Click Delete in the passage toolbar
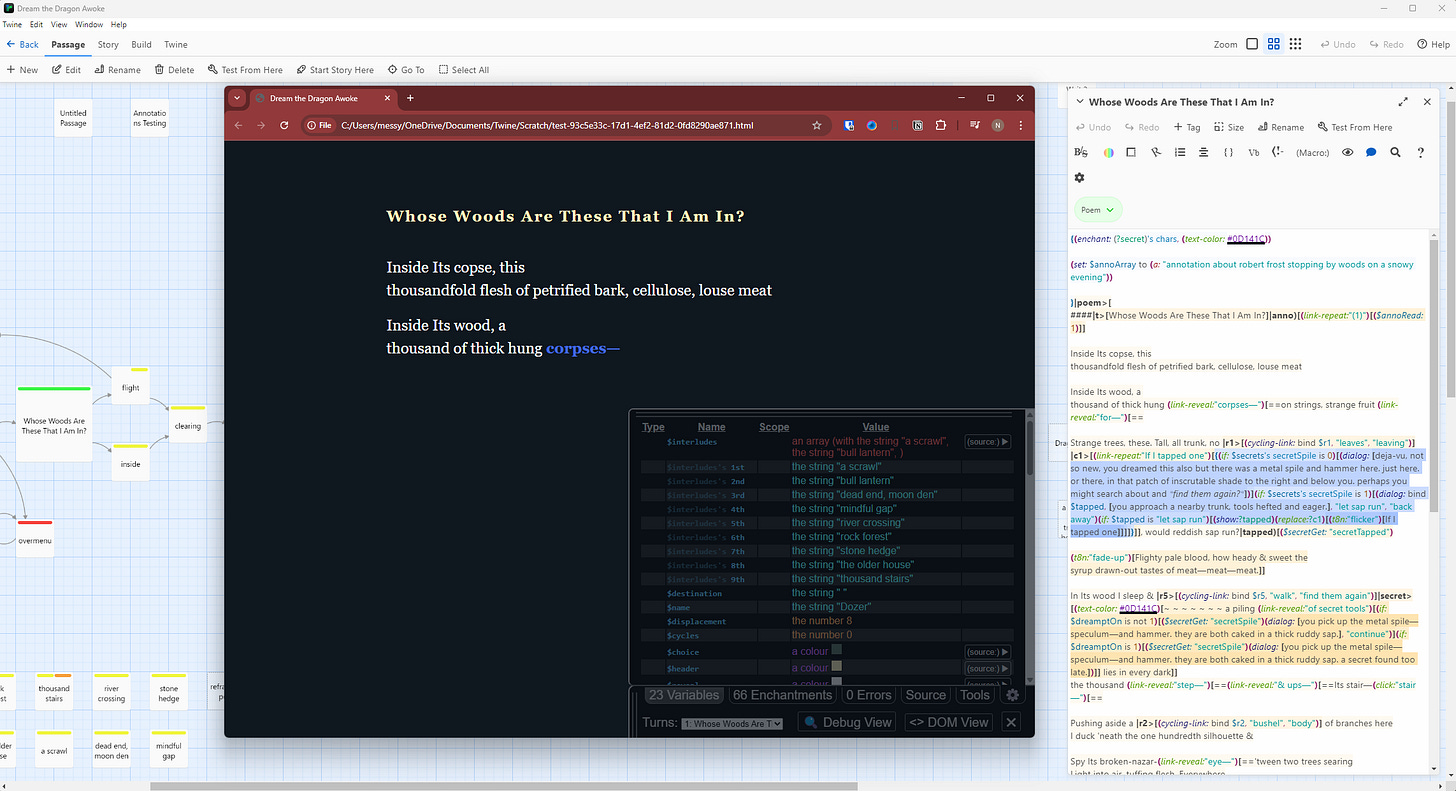The width and height of the screenshot is (1456, 791). (175, 70)
